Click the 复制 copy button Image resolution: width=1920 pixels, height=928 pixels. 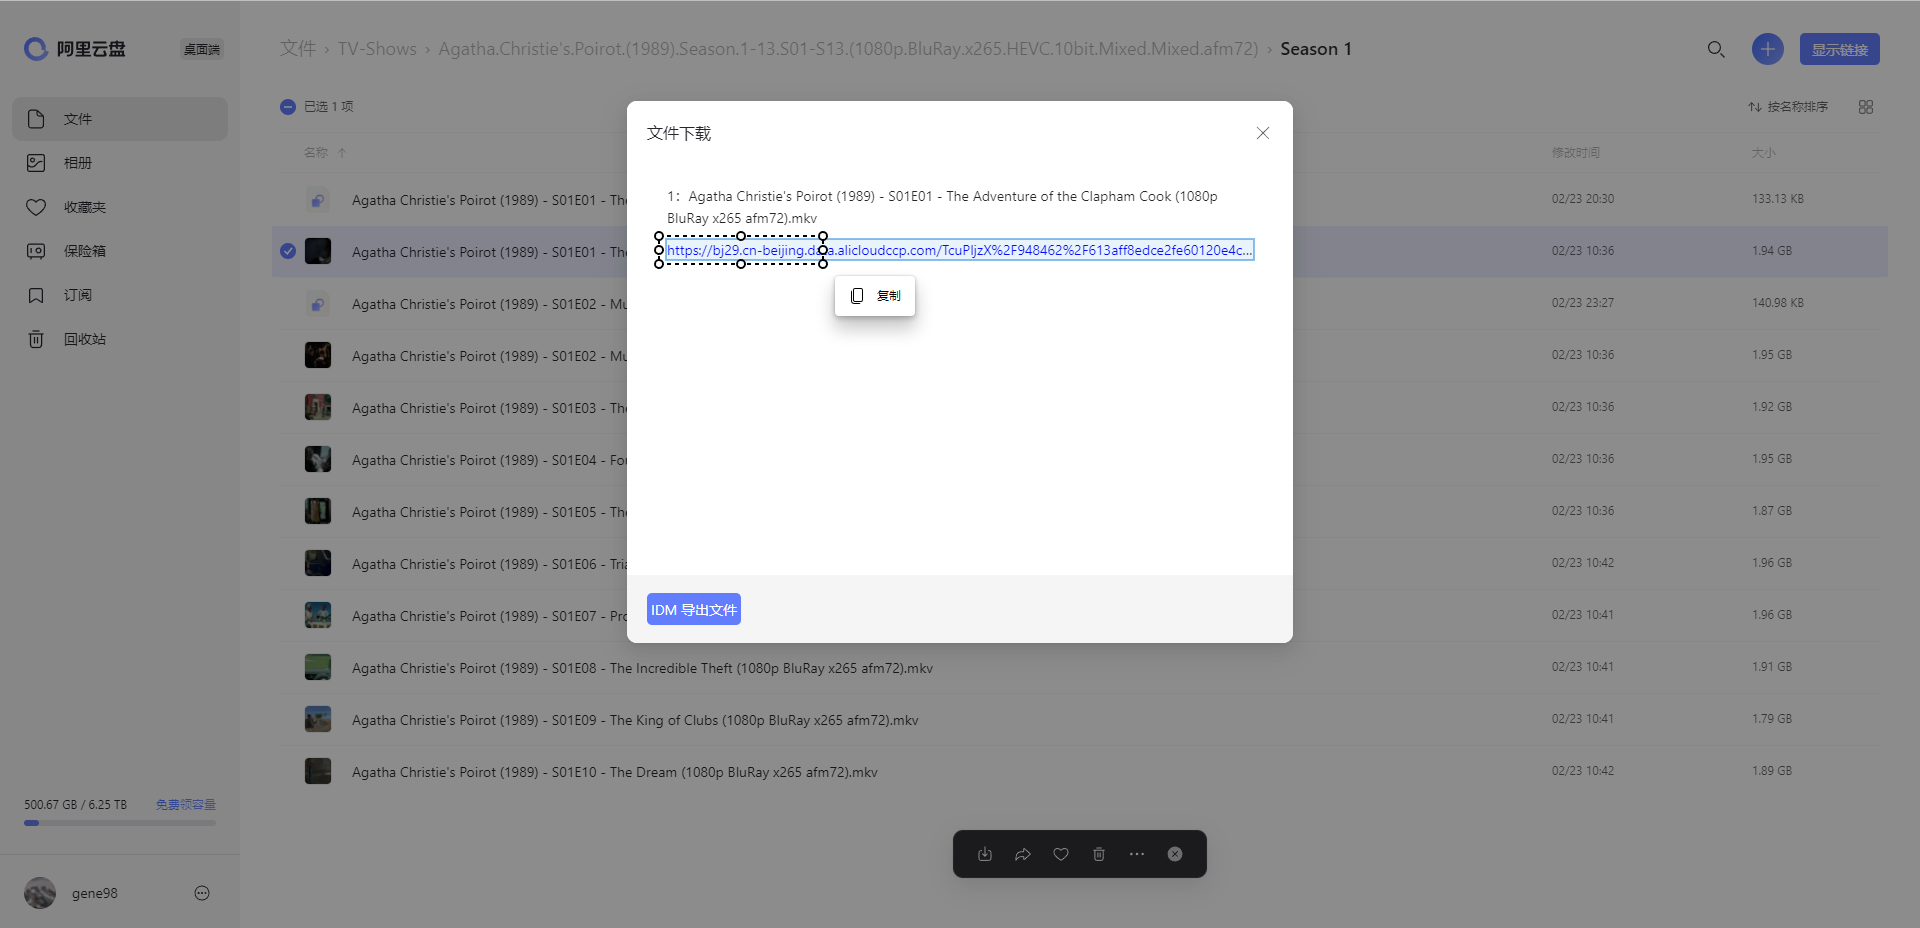(x=875, y=296)
